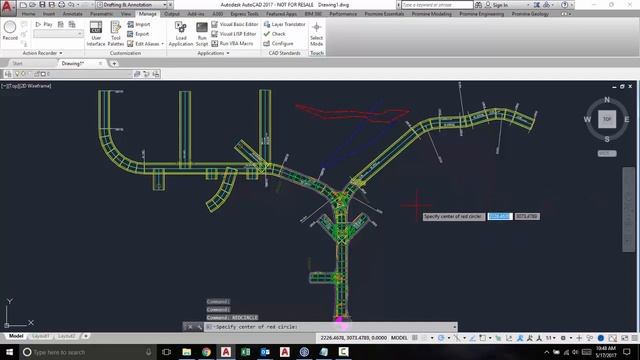The width and height of the screenshot is (640, 360).
Task: Switch to the Annotate ribbon tab
Action: pyautogui.click(x=73, y=14)
